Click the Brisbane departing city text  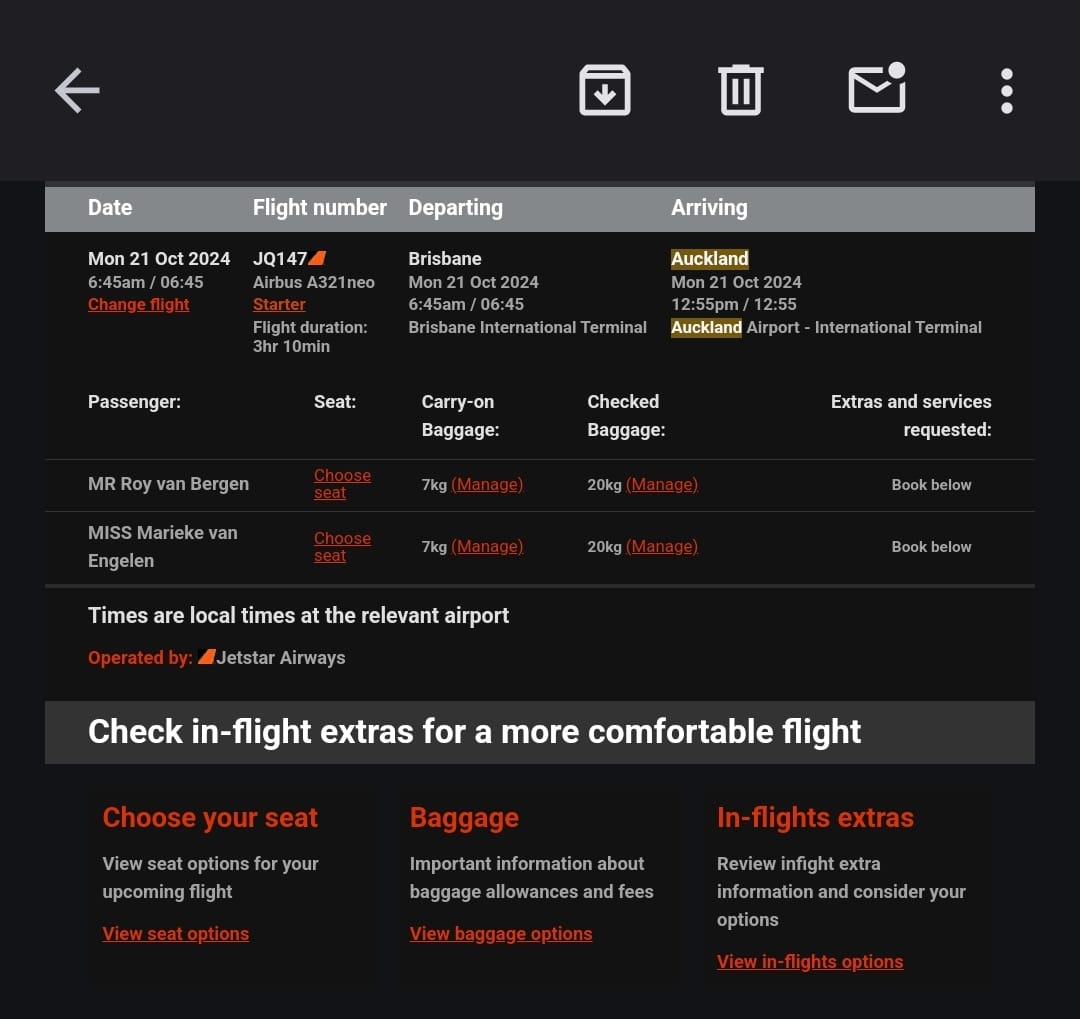[x=445, y=258]
